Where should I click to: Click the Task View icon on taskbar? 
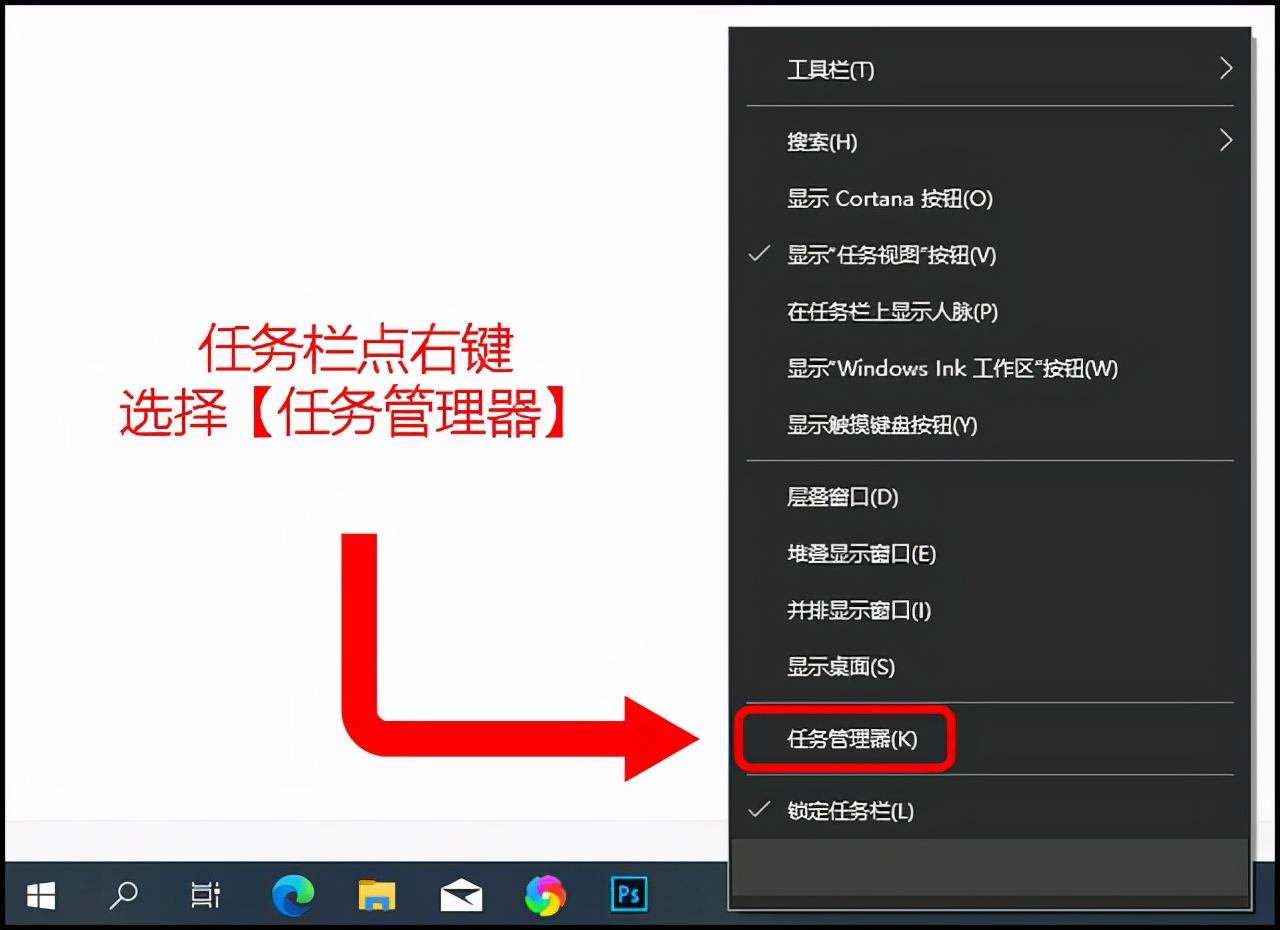tap(204, 896)
